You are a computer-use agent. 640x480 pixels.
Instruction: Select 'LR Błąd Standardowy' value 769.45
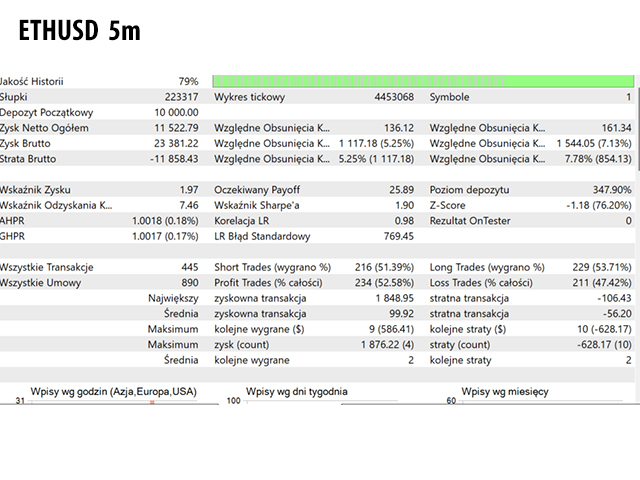[399, 237]
